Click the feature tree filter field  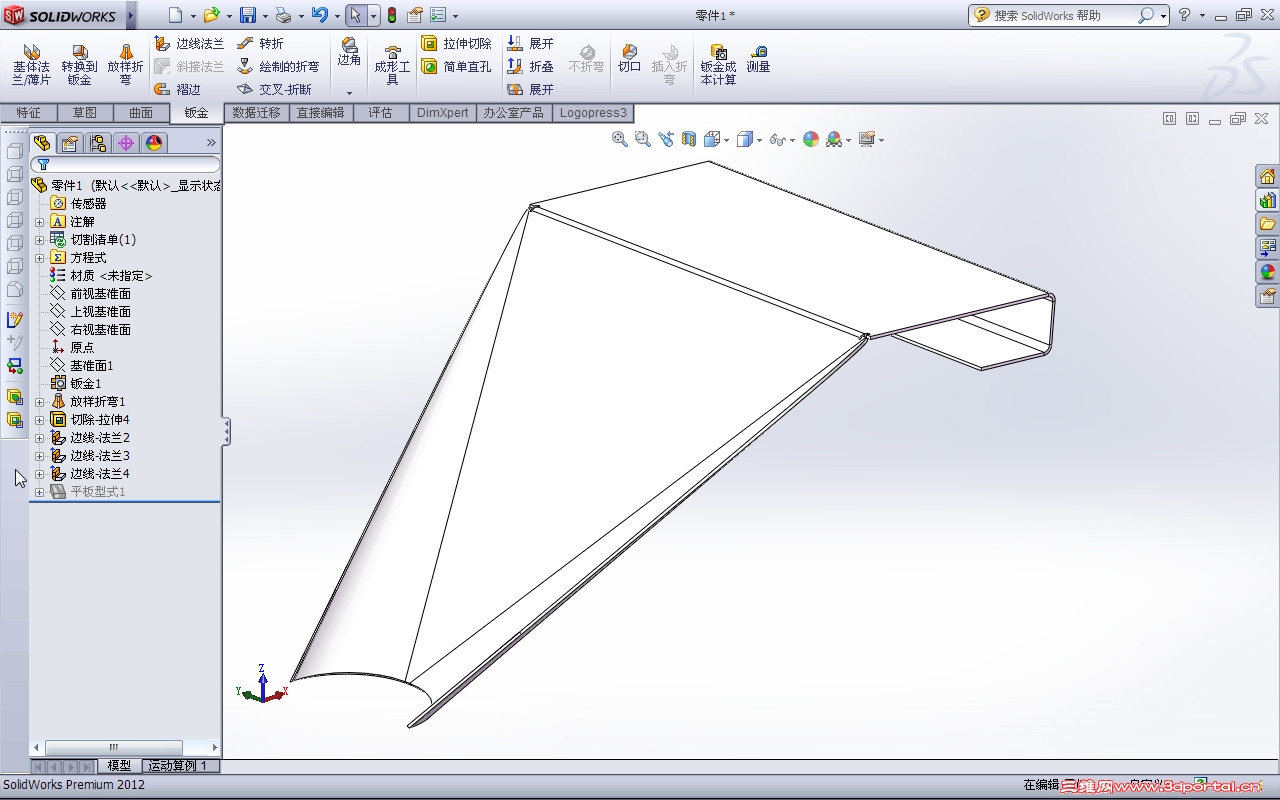pos(126,165)
